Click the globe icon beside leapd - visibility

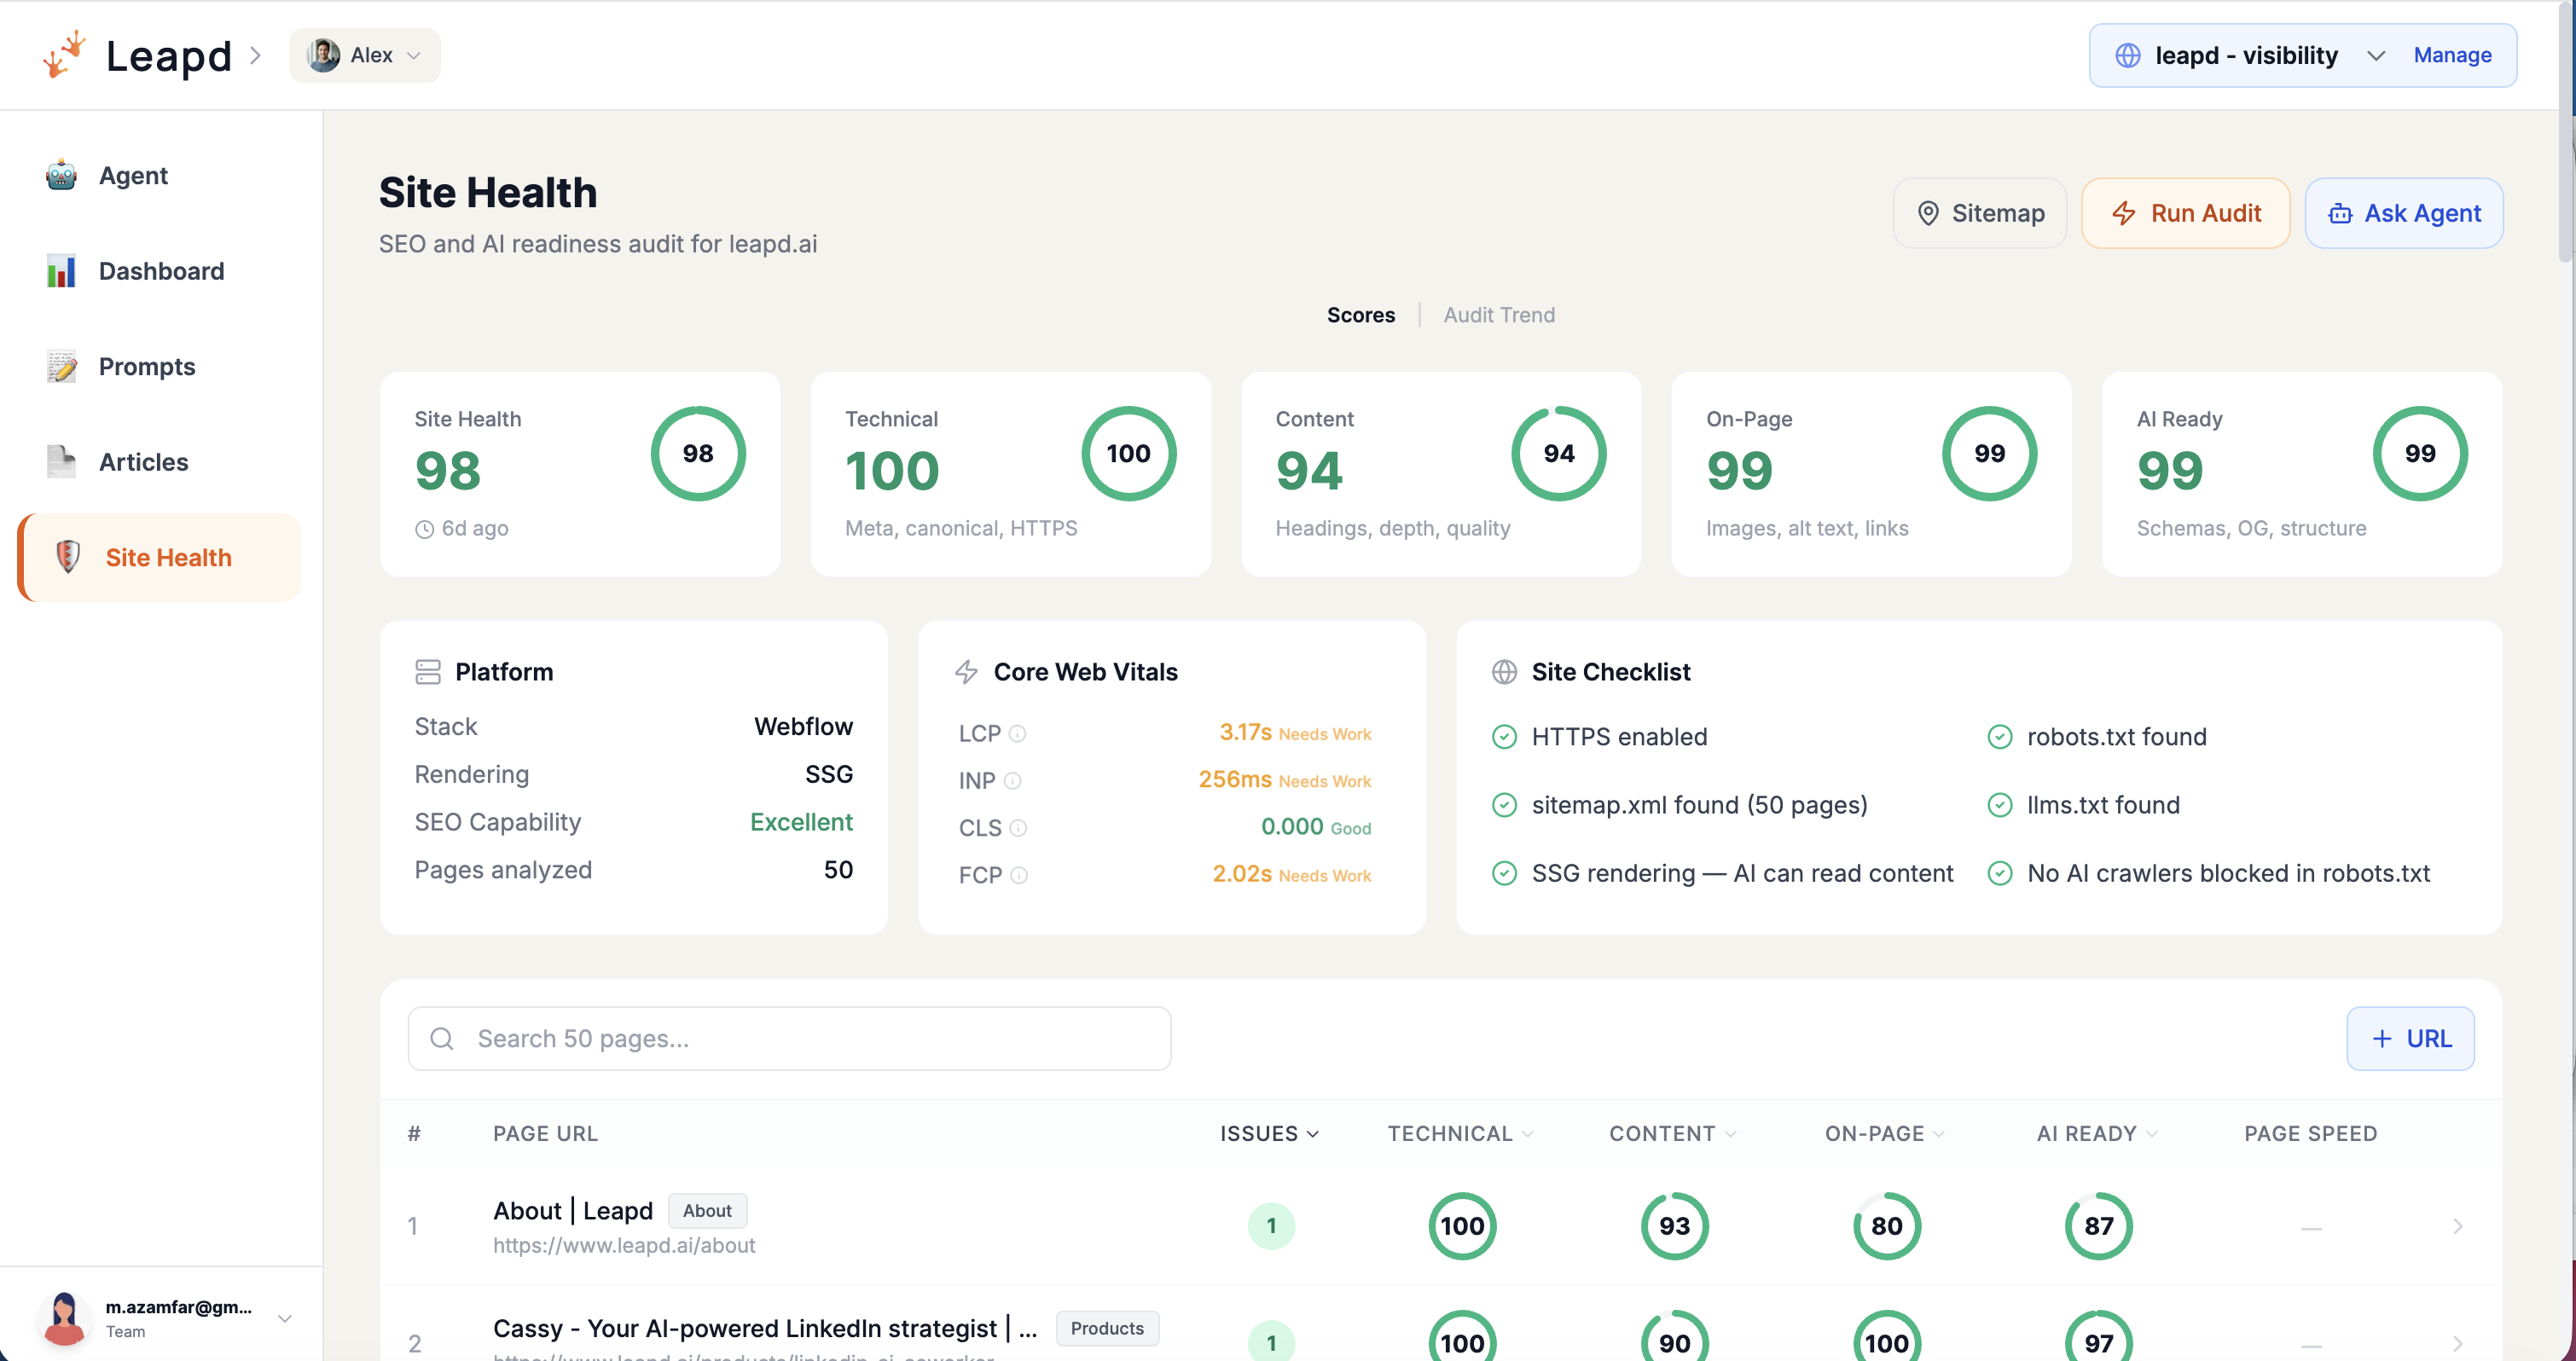pyautogui.click(x=2128, y=55)
